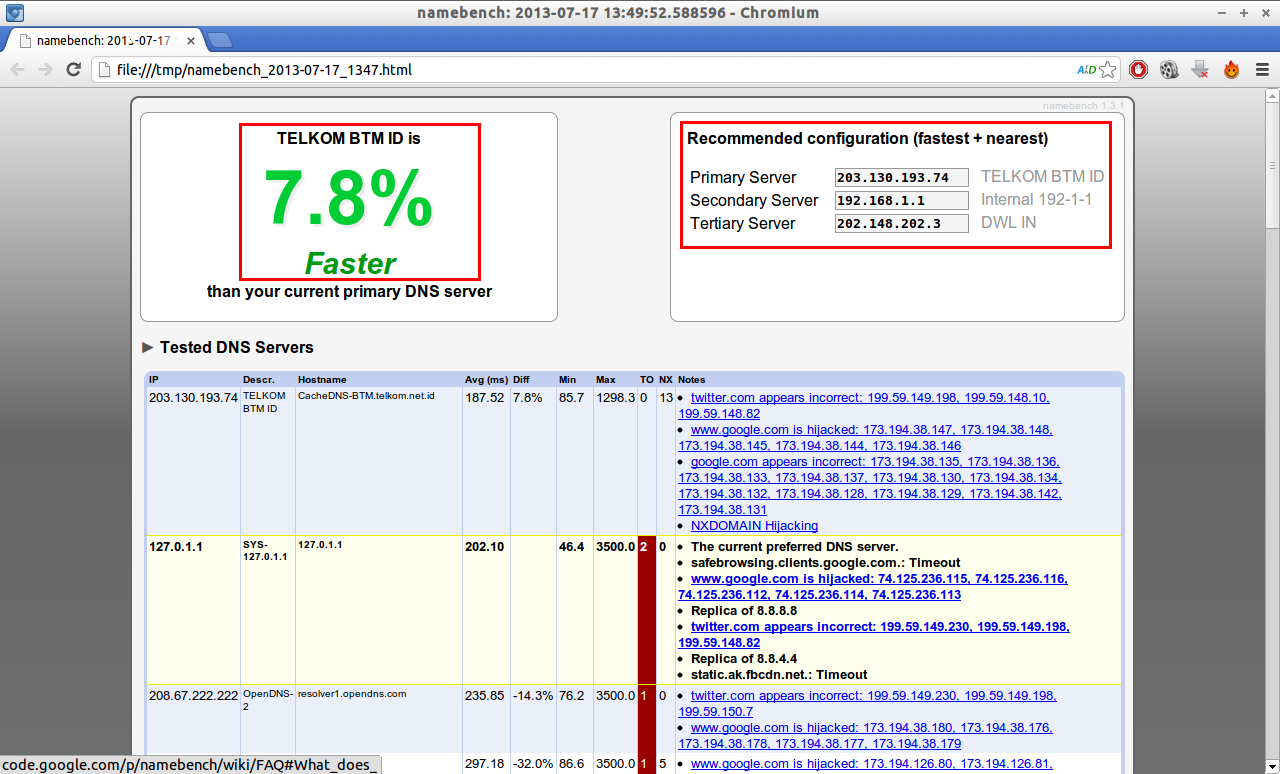This screenshot has height=774, width=1280.
Task: Open 127.0.1.1's www.google.com is hijacked link
Action: [873, 586]
